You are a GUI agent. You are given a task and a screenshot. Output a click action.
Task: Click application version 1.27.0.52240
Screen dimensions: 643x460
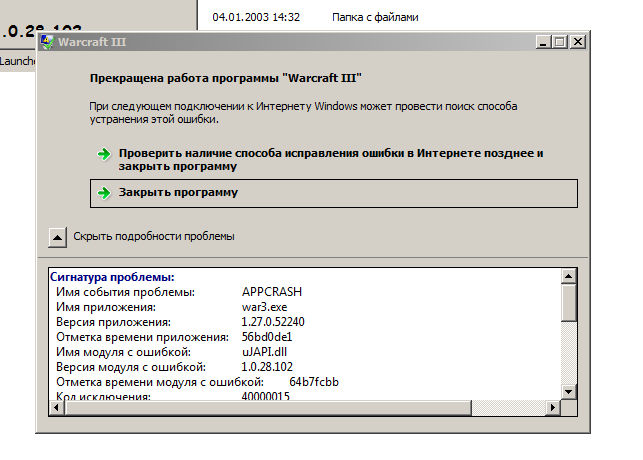click(273, 322)
